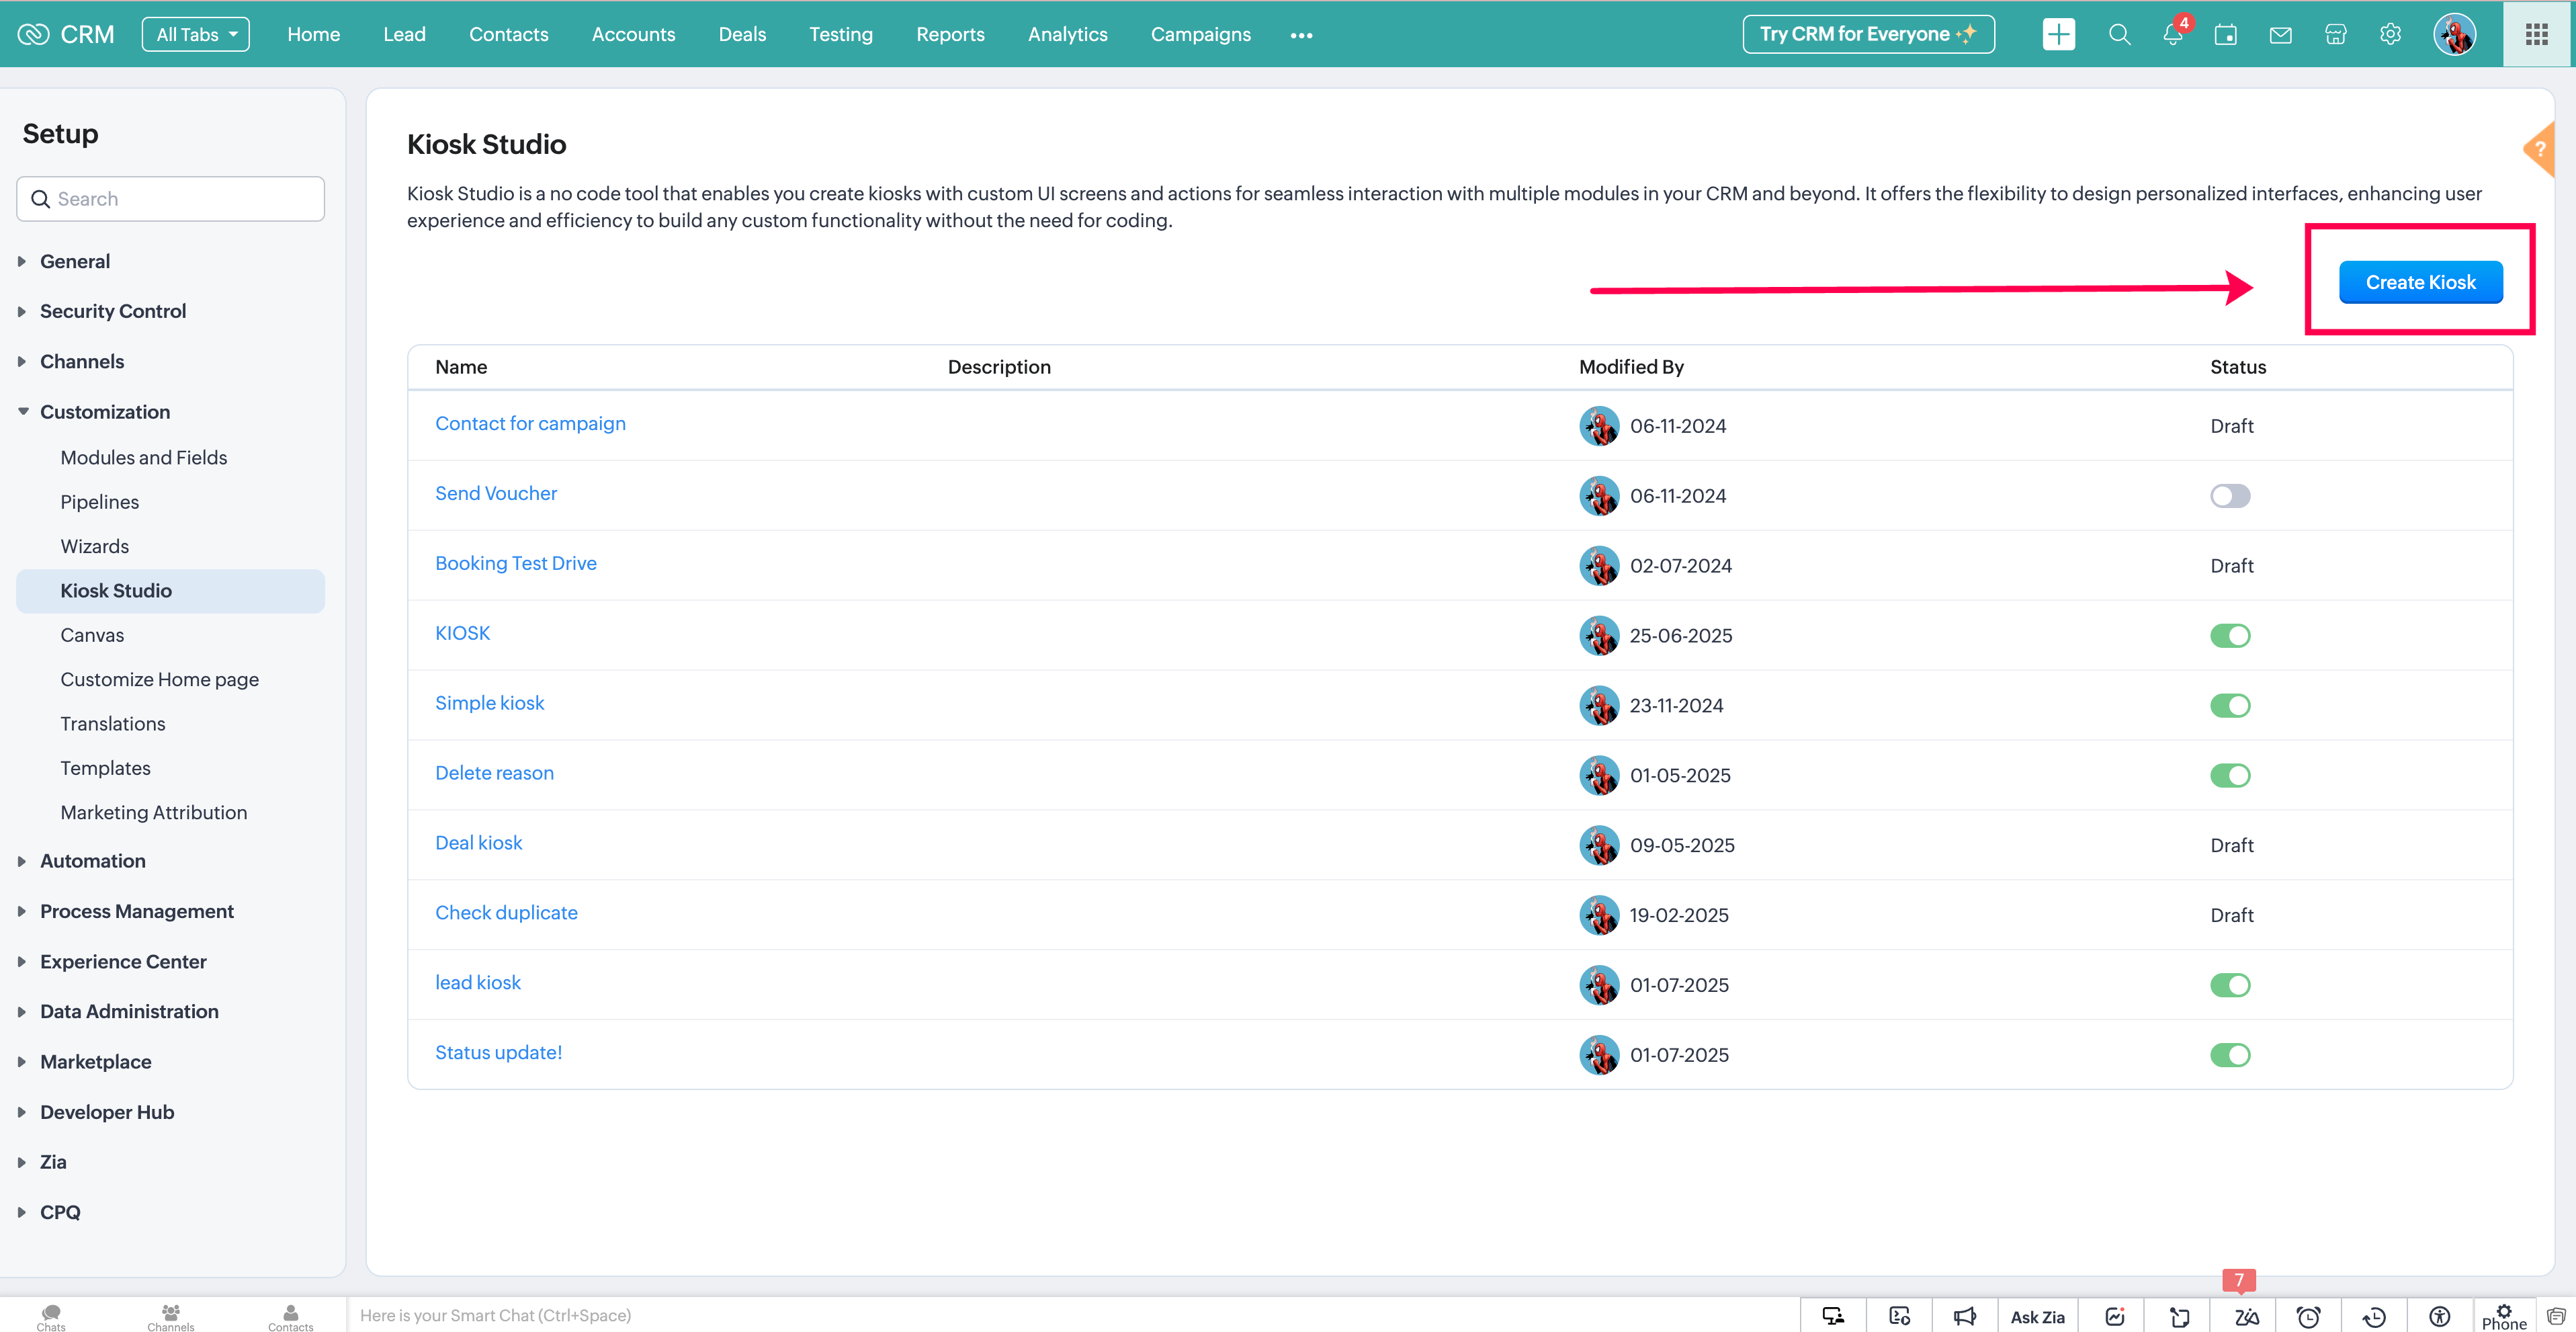Open notifications bell icon
This screenshot has height=1332, width=2576.
[x=2172, y=34]
